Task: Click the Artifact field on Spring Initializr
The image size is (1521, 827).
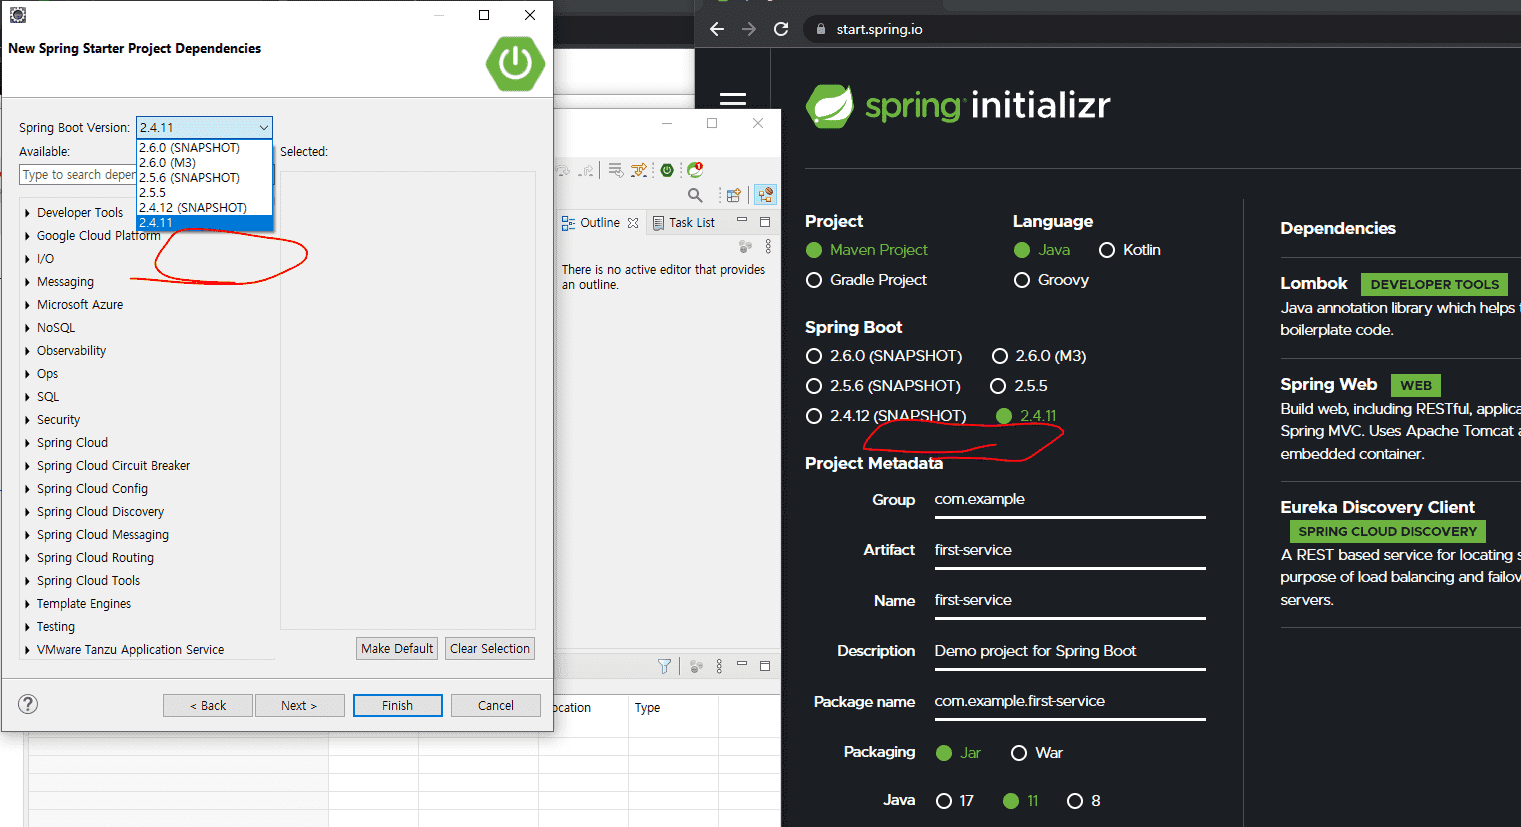Action: pyautogui.click(x=1069, y=550)
